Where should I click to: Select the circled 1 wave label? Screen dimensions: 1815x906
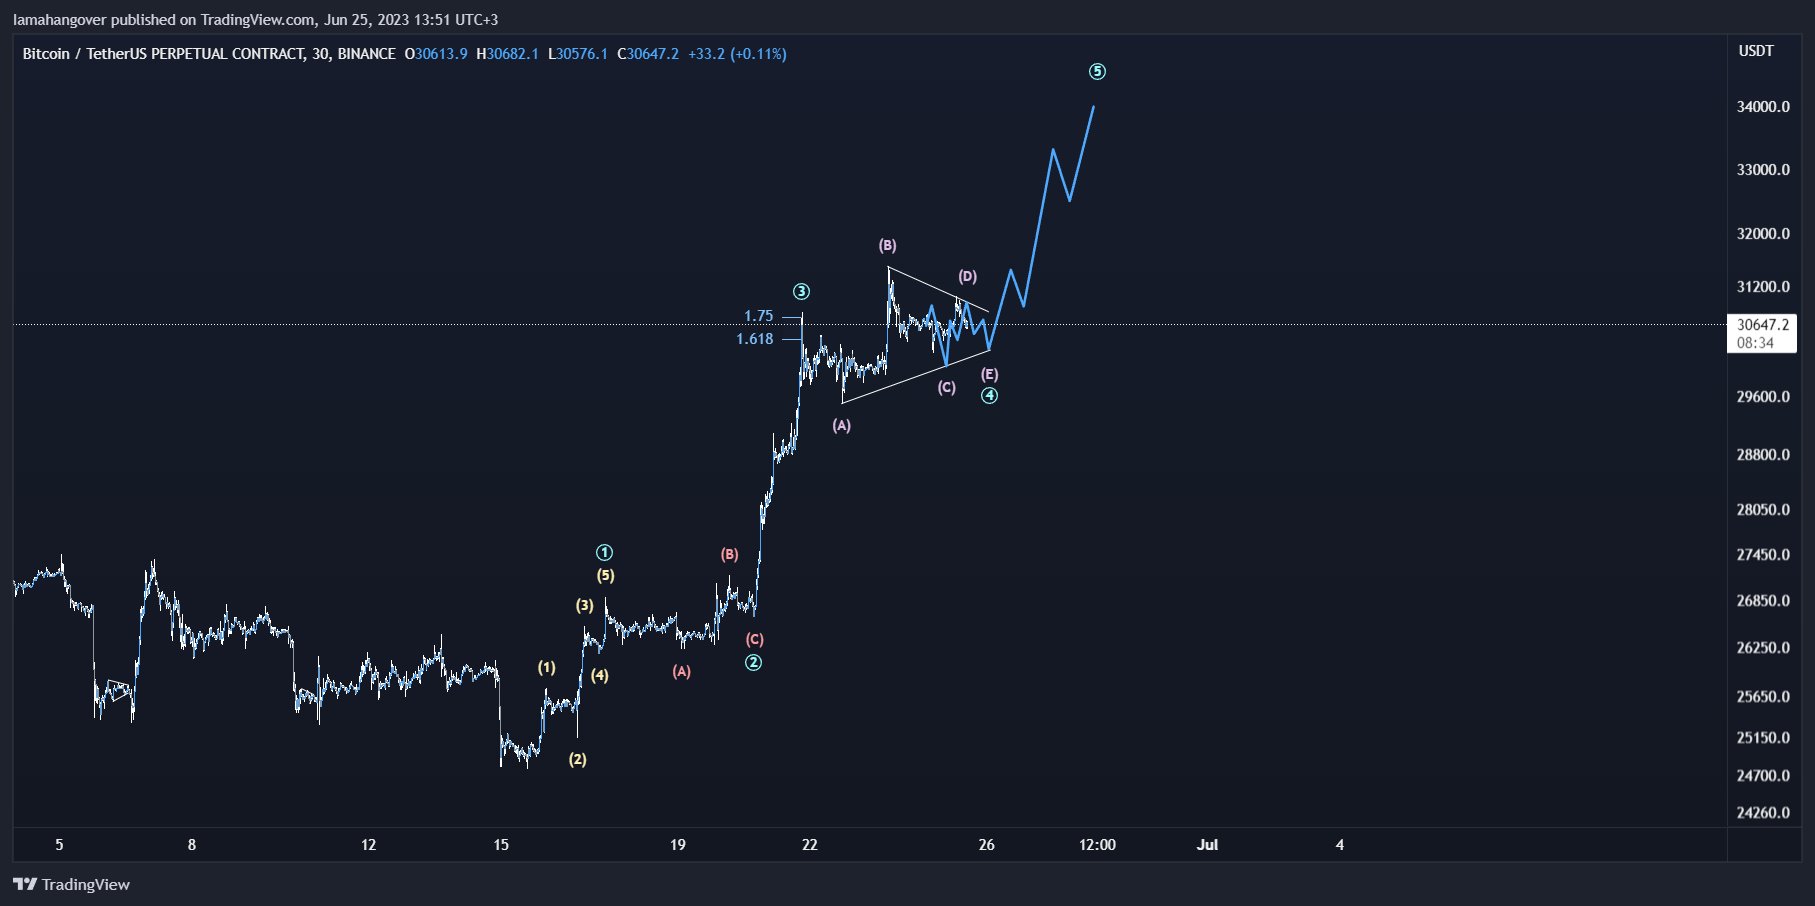pyautogui.click(x=604, y=553)
